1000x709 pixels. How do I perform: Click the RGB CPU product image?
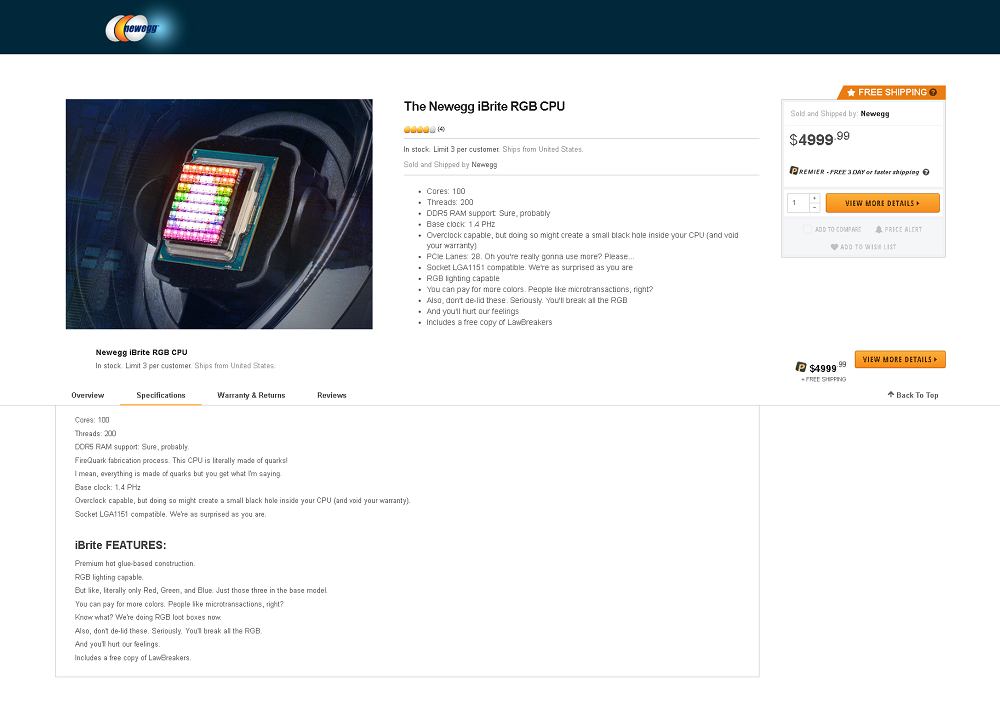[x=219, y=214]
